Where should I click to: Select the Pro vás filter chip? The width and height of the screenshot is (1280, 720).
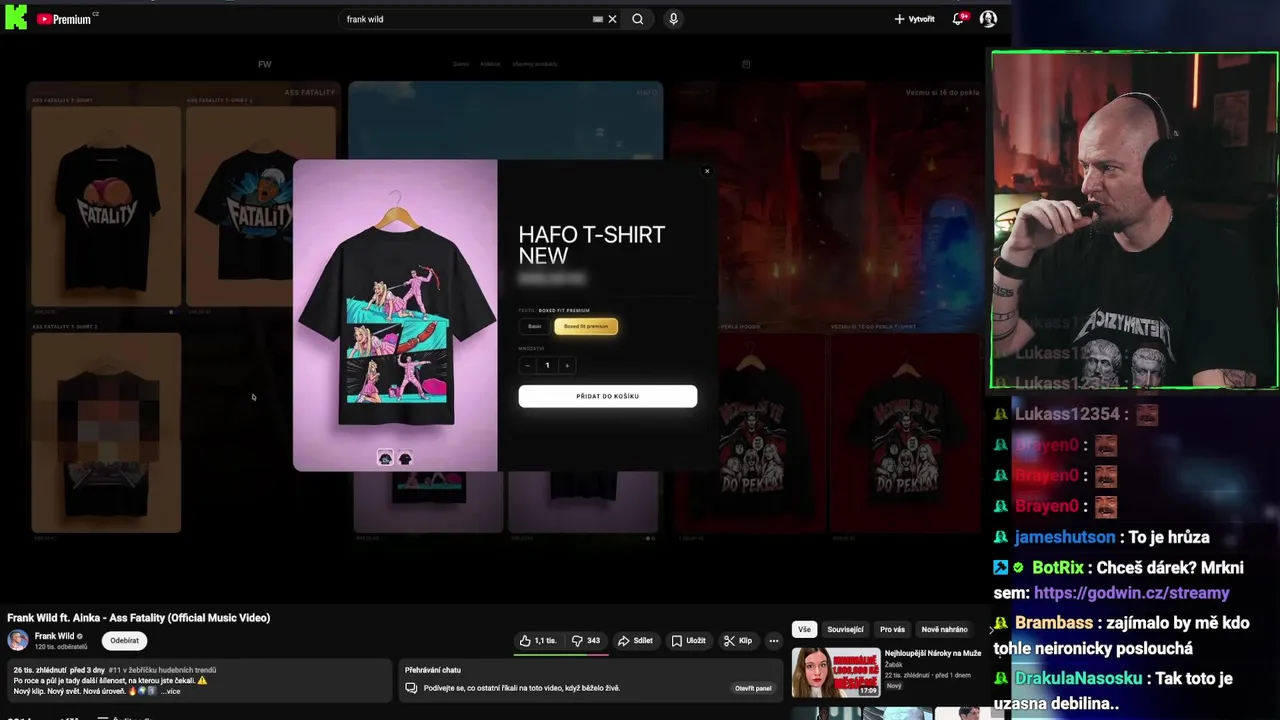click(892, 629)
